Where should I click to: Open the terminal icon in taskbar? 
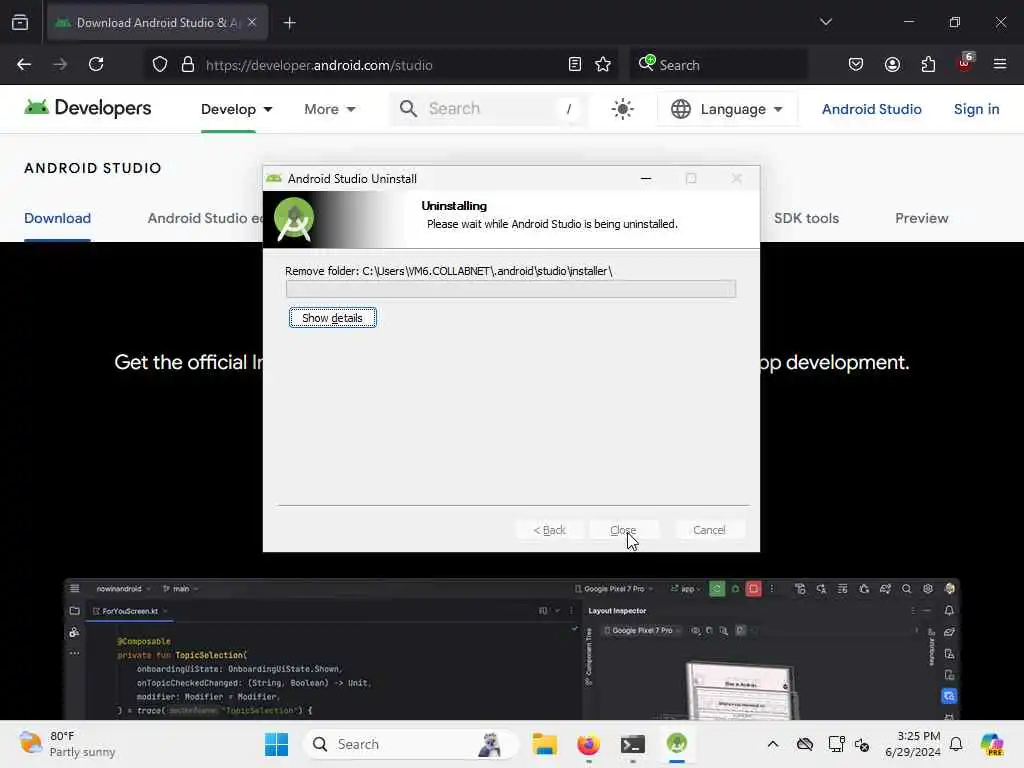click(632, 744)
